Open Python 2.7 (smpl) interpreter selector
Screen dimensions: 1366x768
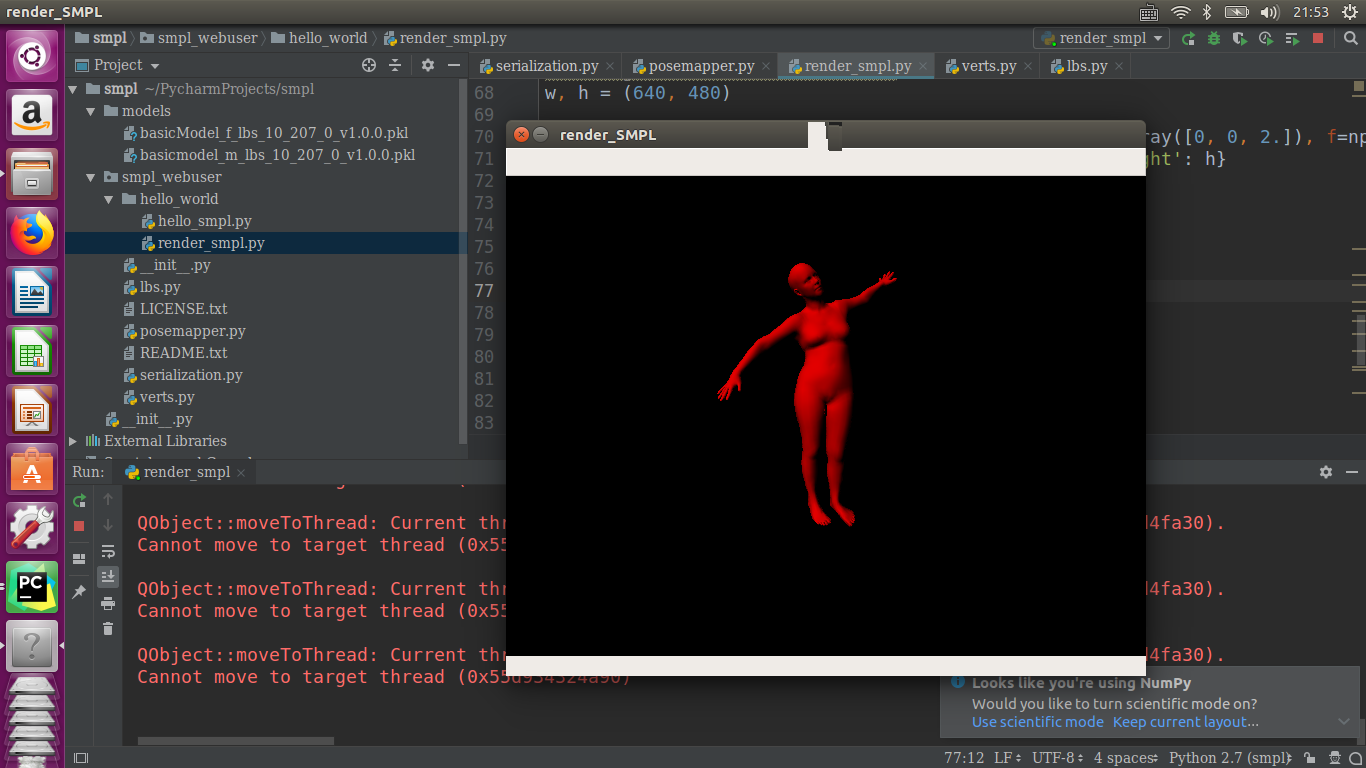[1232, 758]
